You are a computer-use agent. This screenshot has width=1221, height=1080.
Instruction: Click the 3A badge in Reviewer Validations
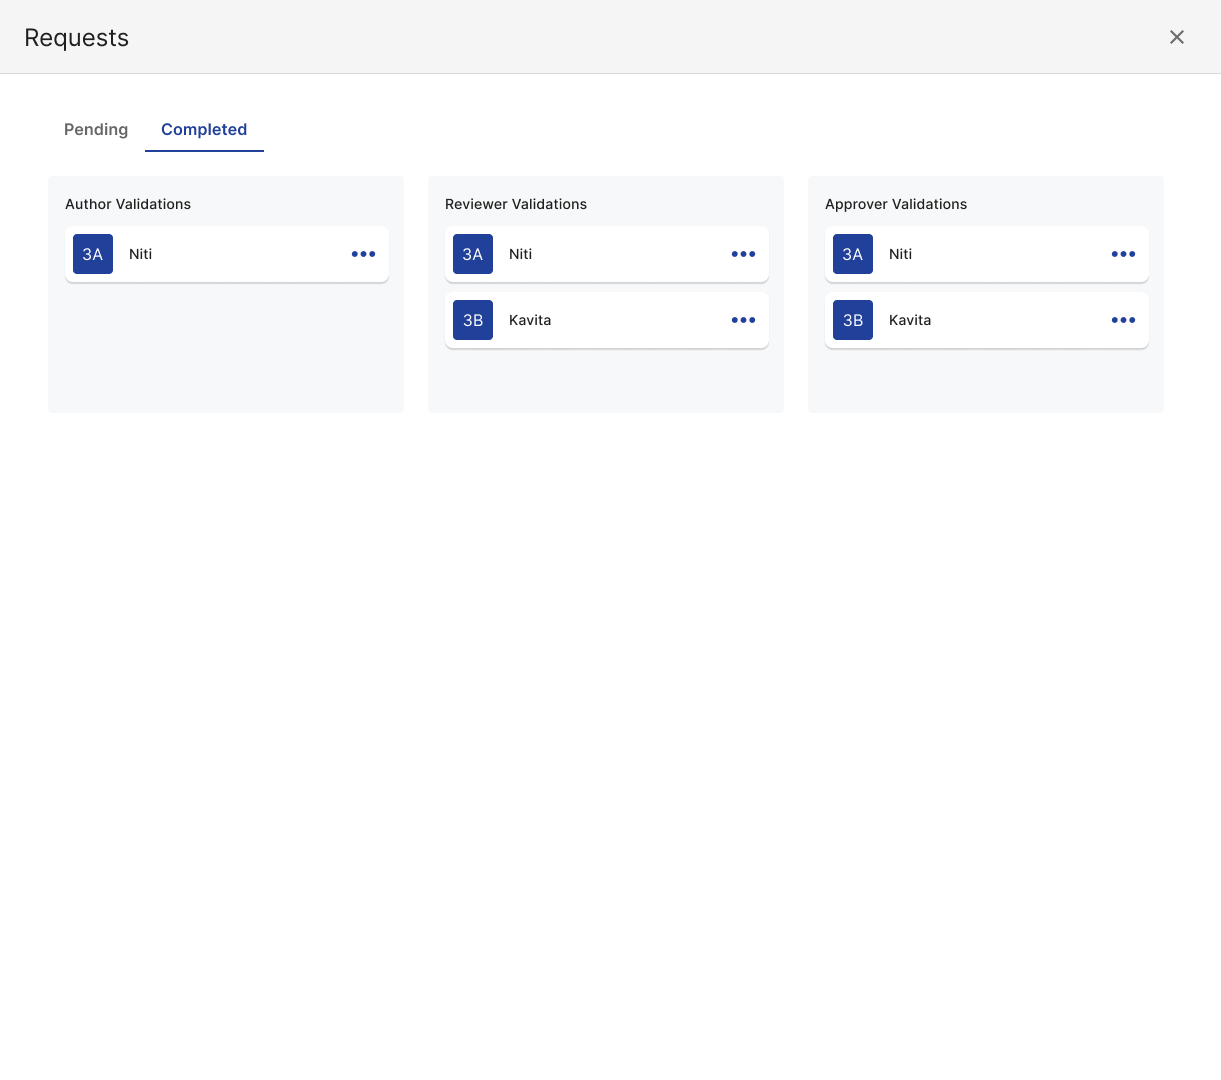pyautogui.click(x=473, y=254)
